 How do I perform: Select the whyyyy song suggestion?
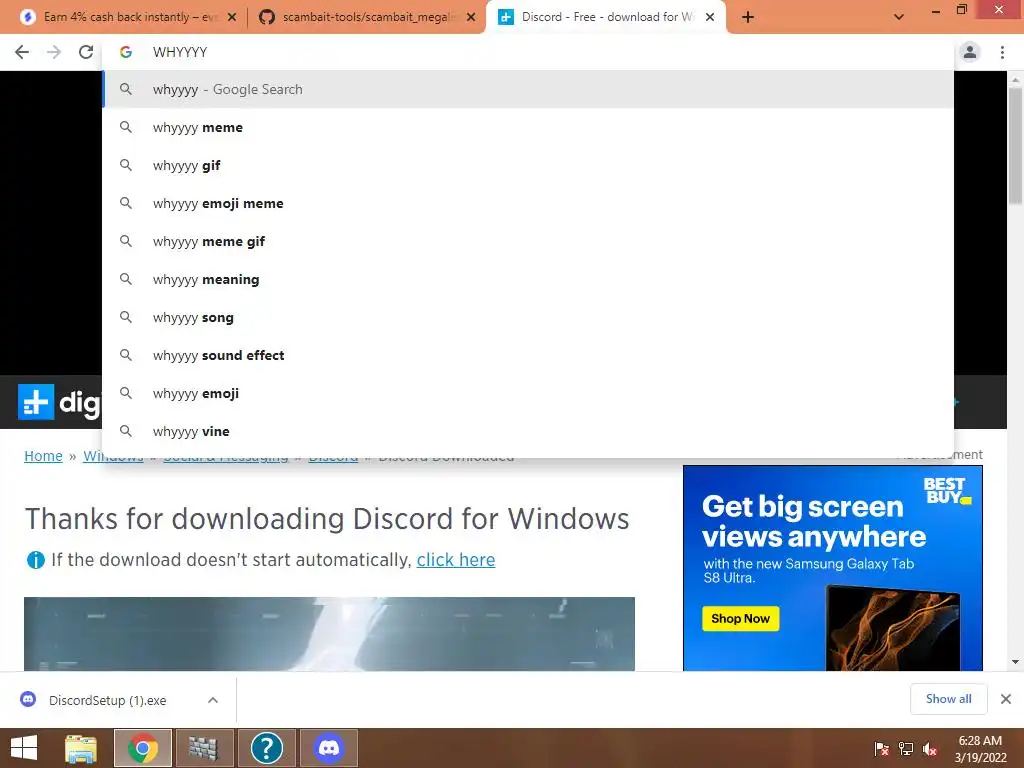(528, 317)
